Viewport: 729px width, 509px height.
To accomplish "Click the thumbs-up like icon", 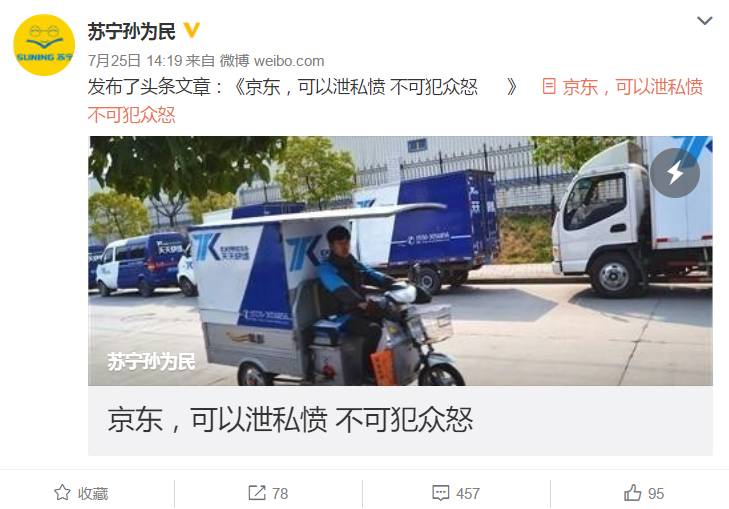I will coord(632,492).
